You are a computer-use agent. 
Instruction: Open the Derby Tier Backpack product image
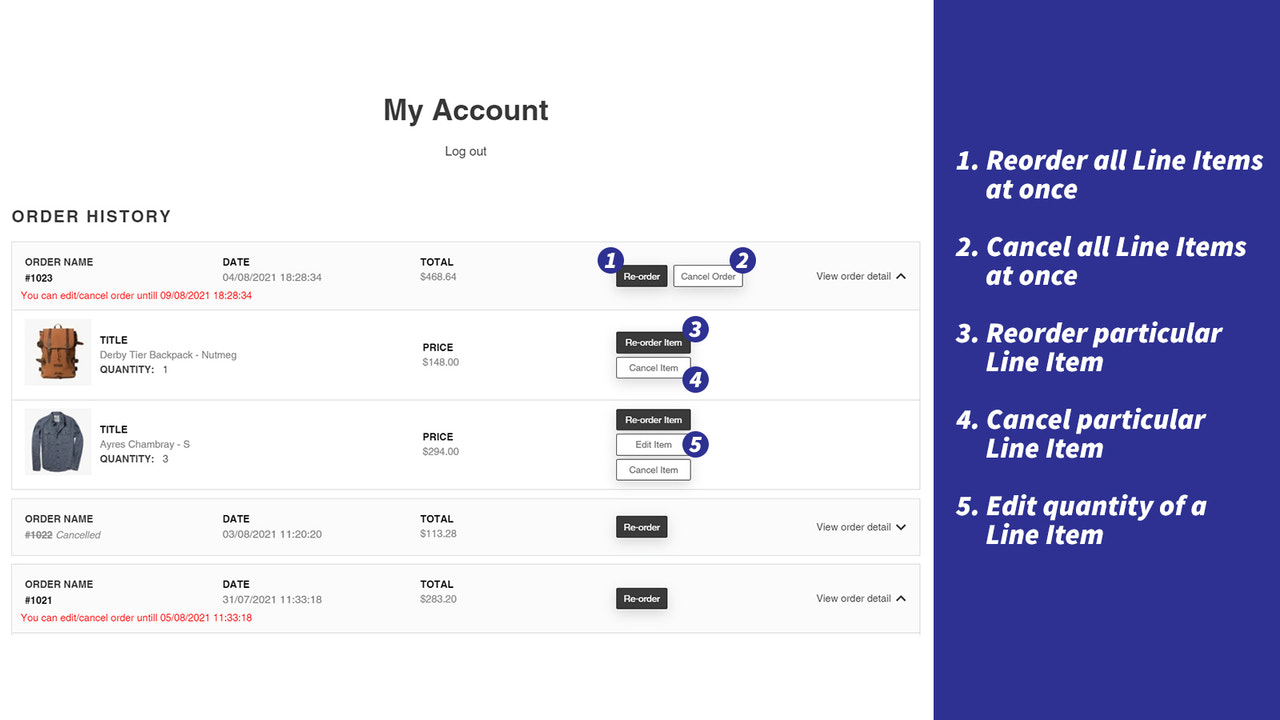tap(57, 352)
